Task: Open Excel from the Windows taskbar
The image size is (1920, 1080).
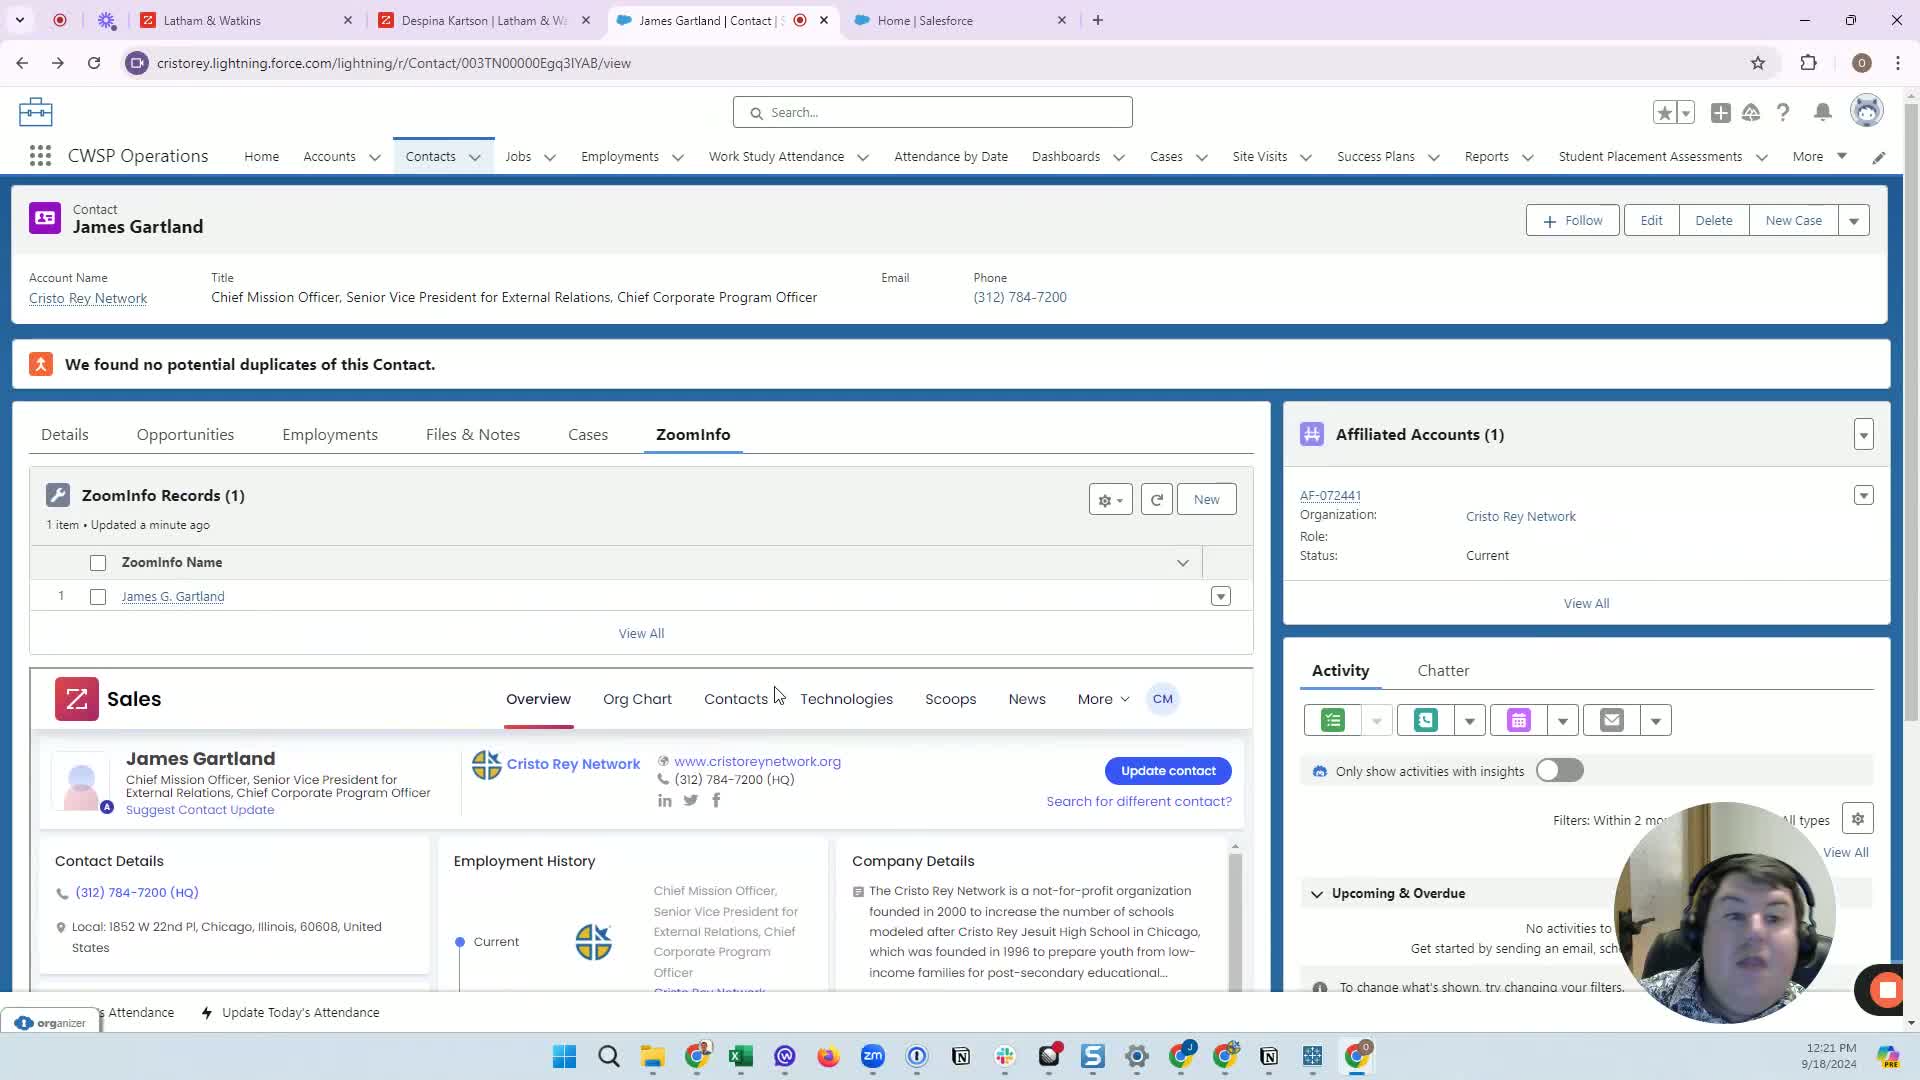Action: (740, 1056)
